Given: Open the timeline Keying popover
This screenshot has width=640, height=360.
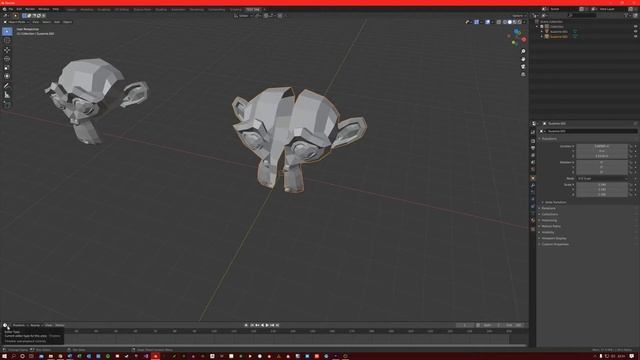Looking at the screenshot, I should click(x=36, y=325).
